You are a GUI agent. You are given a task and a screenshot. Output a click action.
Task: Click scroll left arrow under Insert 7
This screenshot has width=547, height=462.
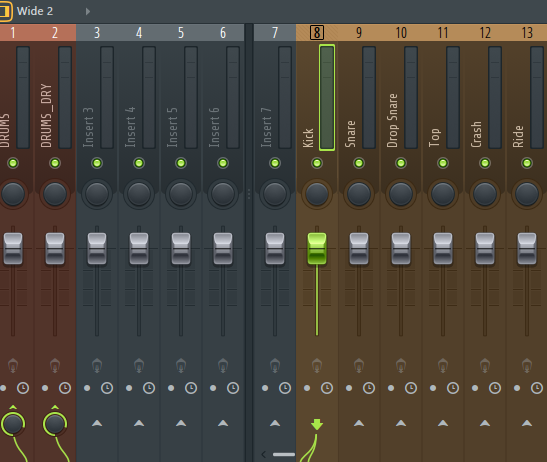[264, 454]
